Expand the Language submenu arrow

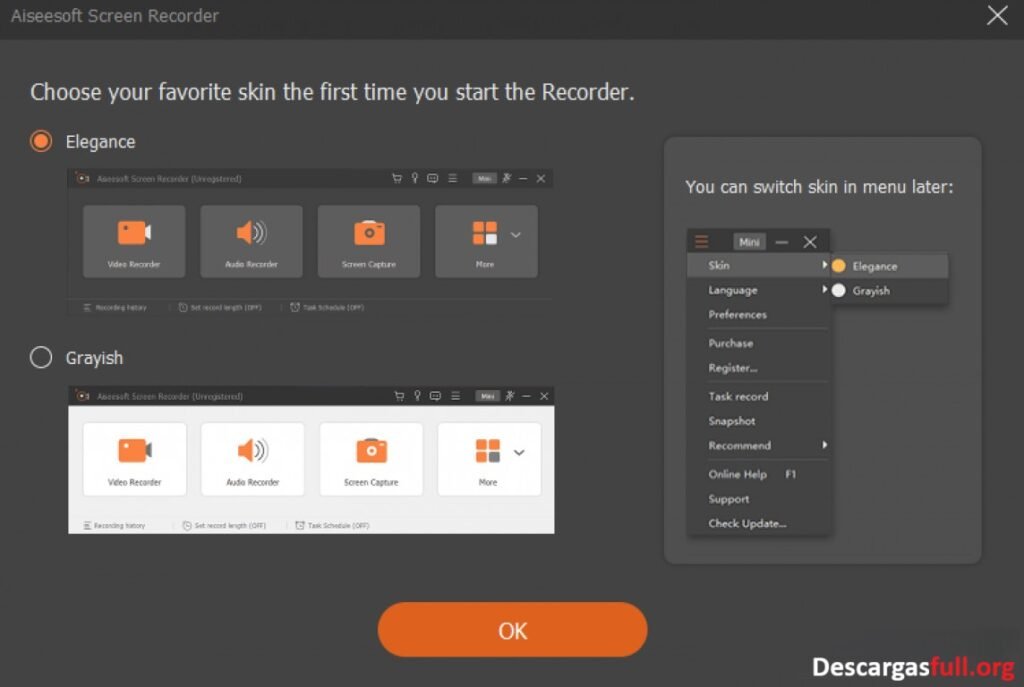[x=825, y=290]
